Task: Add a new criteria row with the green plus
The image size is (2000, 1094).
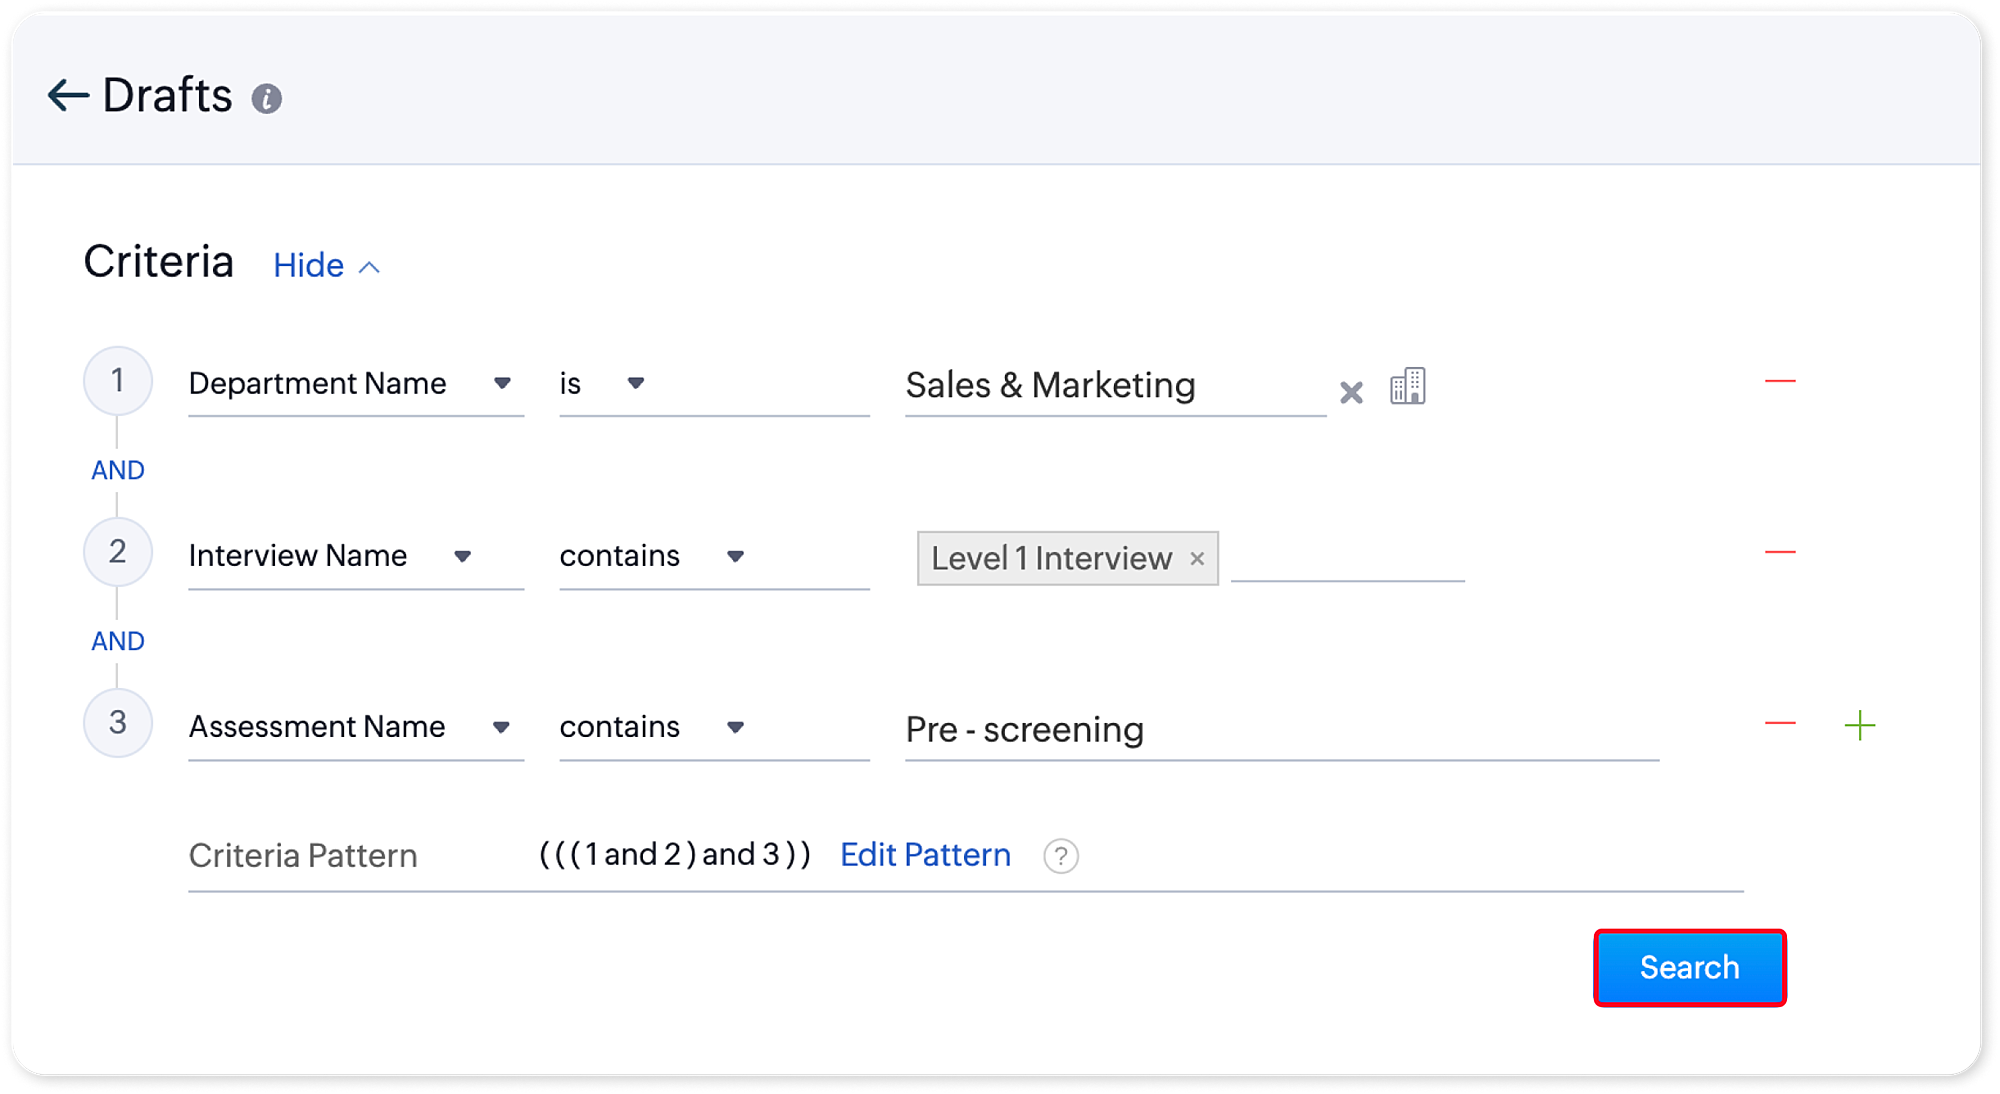Action: pyautogui.click(x=1859, y=725)
